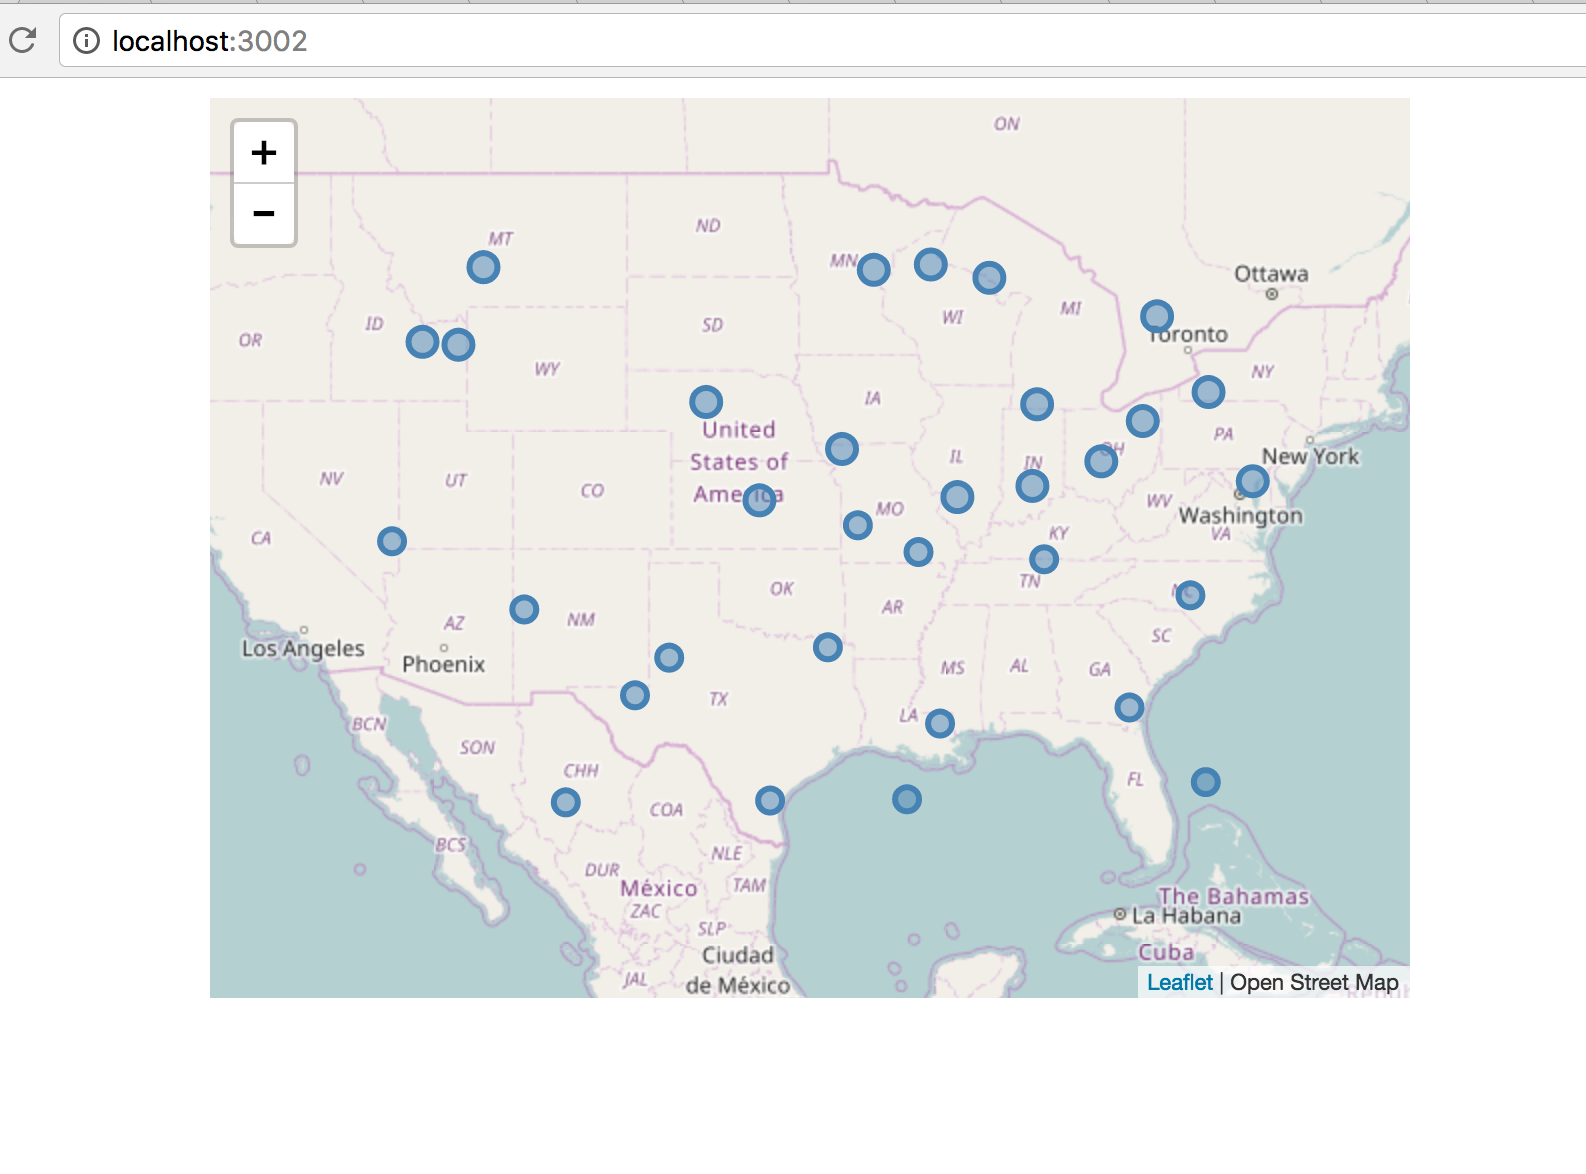Zoom in with the plus button
Viewport: 1586px width, 1174px height.
pyautogui.click(x=264, y=152)
